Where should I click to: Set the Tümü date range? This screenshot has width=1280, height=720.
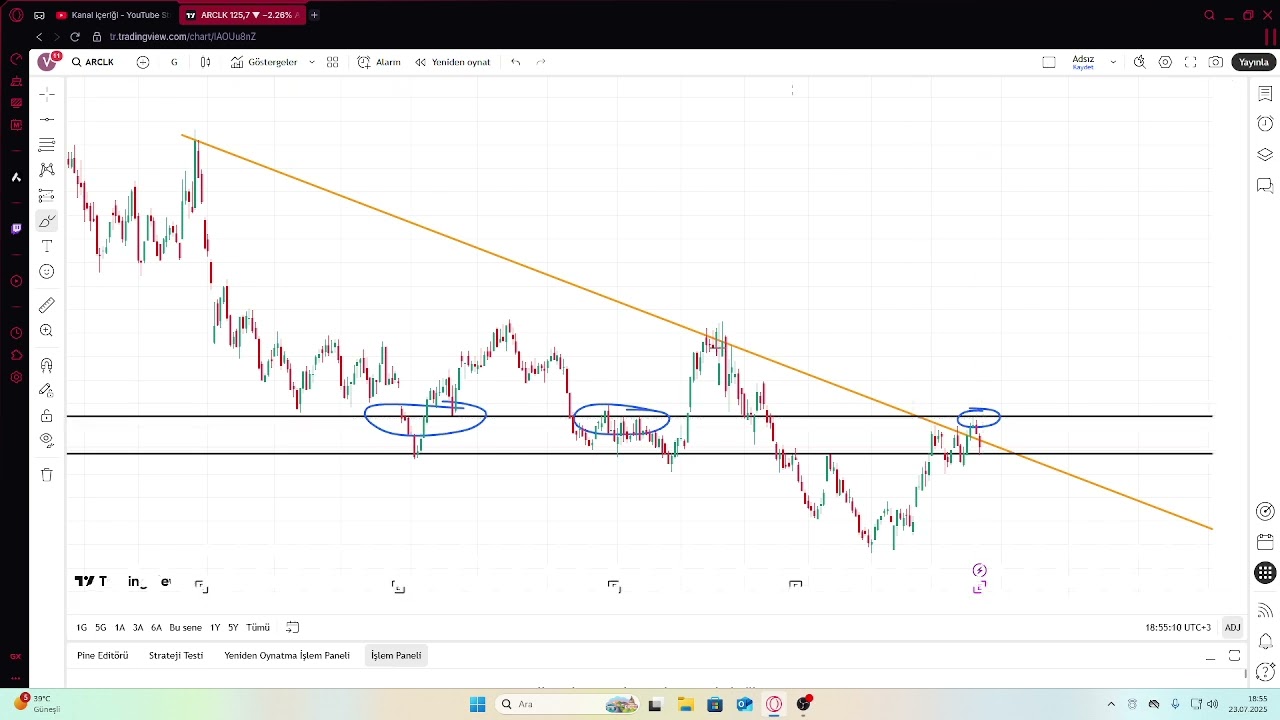(258, 628)
